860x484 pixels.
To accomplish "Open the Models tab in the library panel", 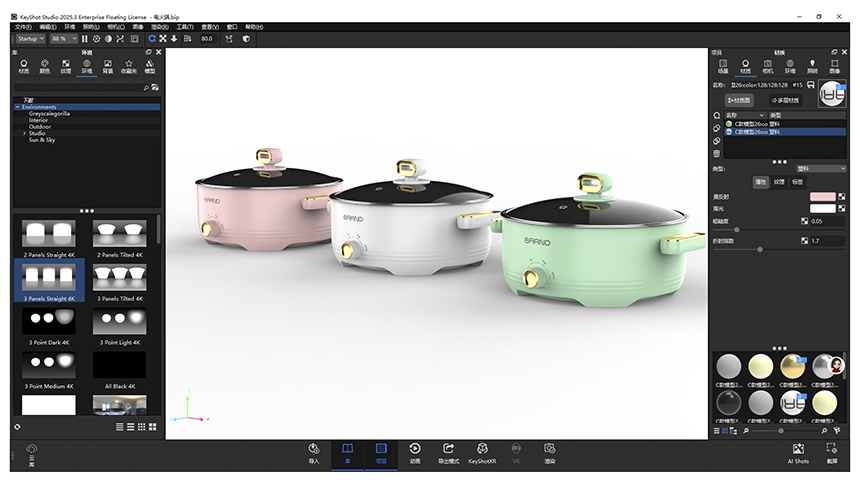I will 150,67.
